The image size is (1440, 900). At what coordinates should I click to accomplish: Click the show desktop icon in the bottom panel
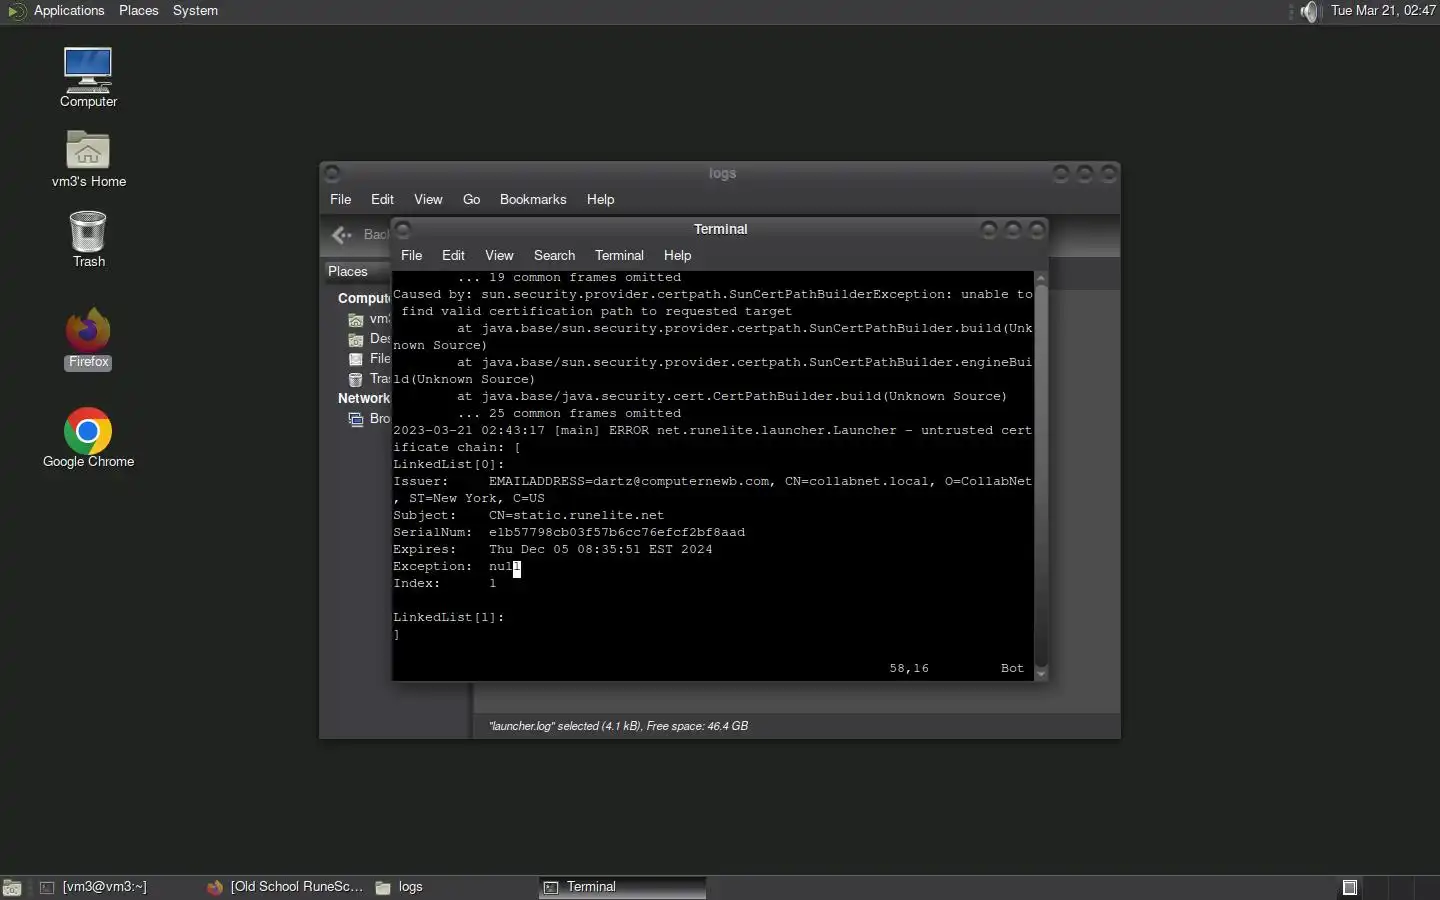(x=12, y=887)
